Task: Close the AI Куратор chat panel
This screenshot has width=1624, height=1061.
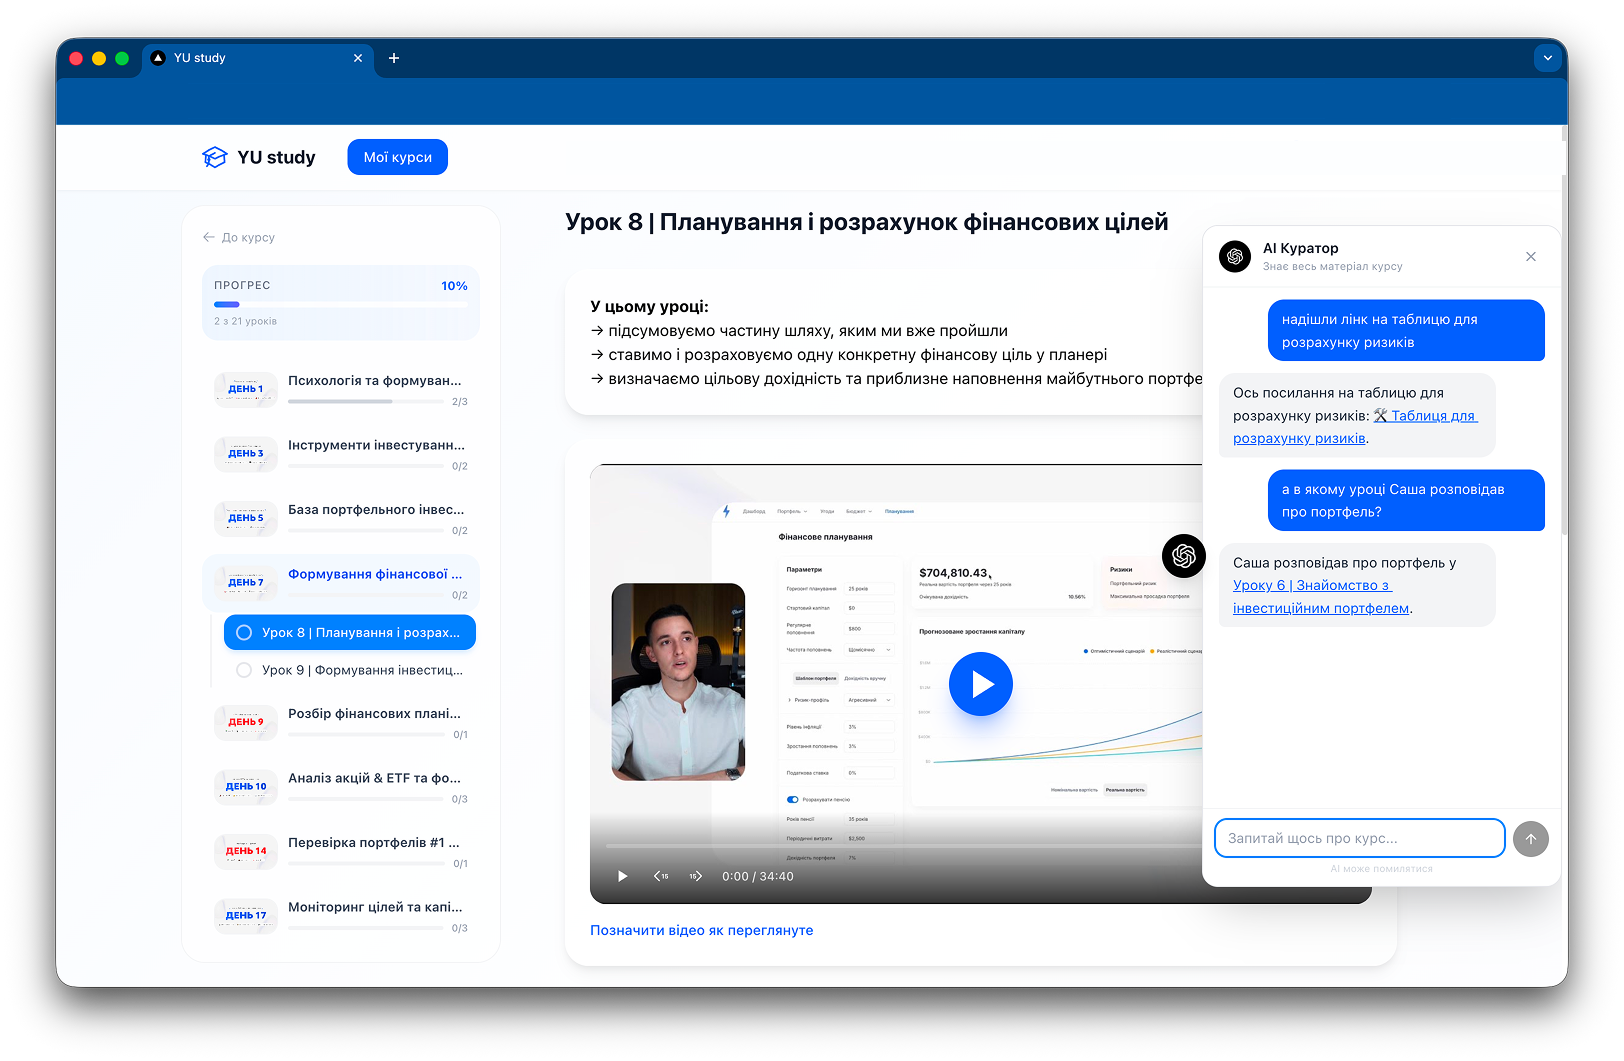Action: 1530,256
